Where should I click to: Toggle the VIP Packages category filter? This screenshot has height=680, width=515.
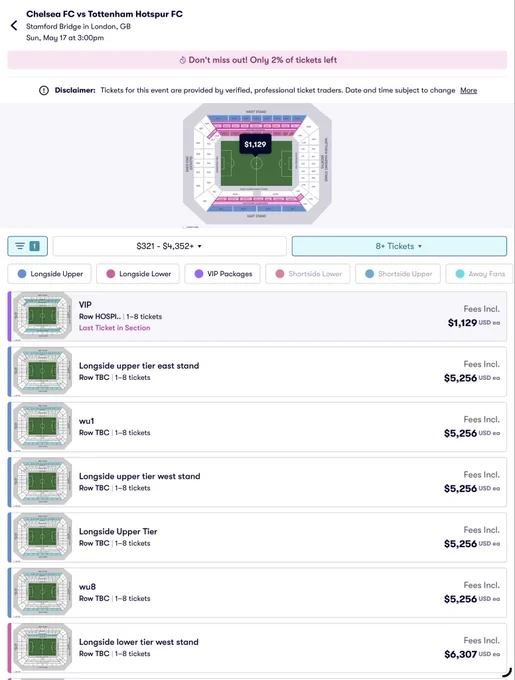click(222, 274)
